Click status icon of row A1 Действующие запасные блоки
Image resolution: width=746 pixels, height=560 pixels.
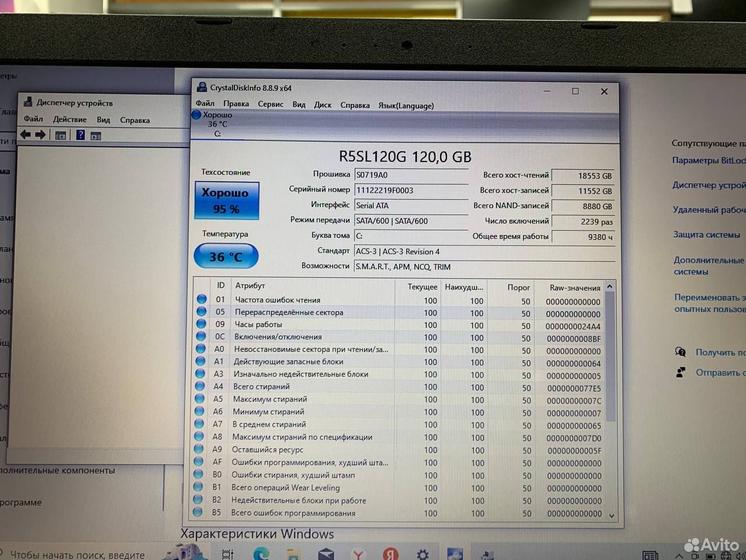tap(200, 361)
